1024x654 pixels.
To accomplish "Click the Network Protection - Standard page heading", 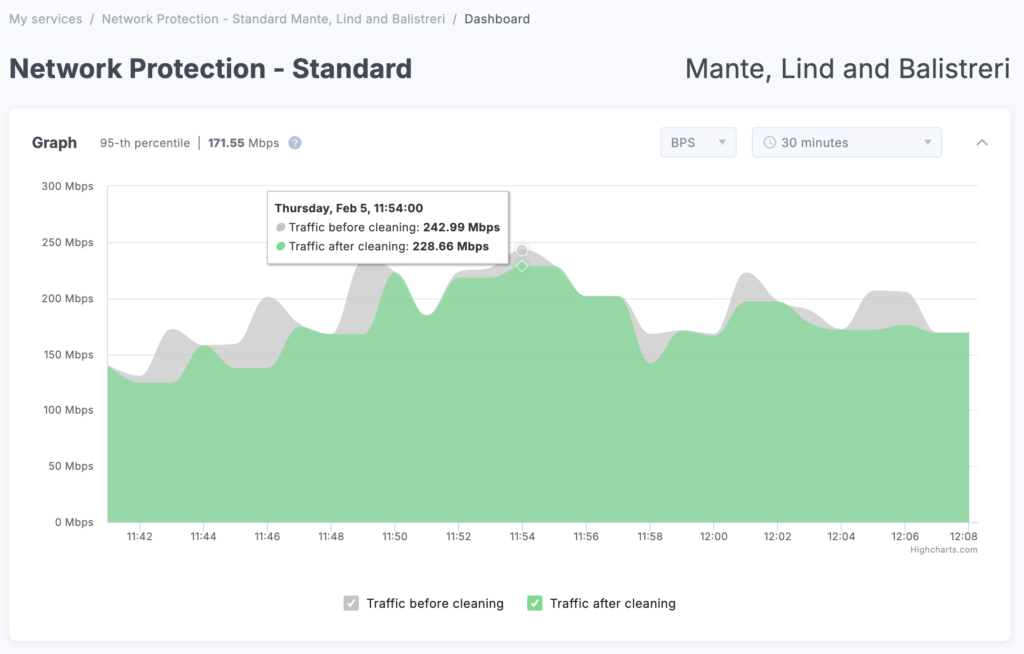I will 210,69.
